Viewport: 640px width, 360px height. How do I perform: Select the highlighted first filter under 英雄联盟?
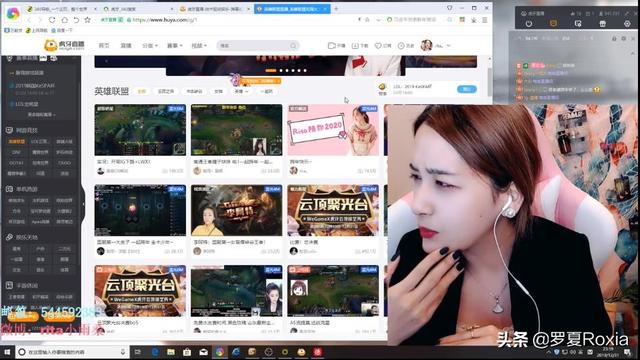[142, 91]
